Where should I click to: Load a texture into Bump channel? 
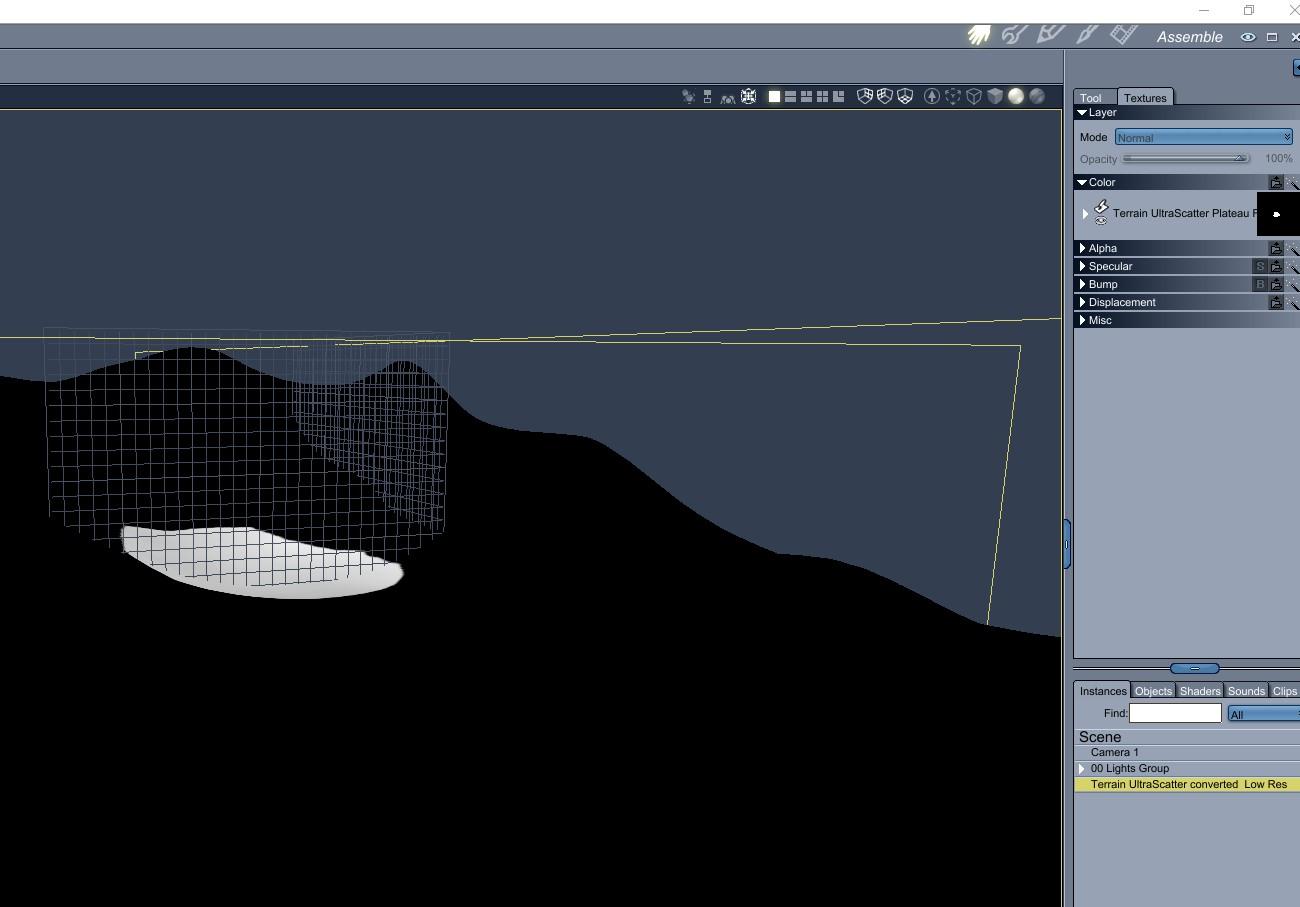coord(1276,284)
